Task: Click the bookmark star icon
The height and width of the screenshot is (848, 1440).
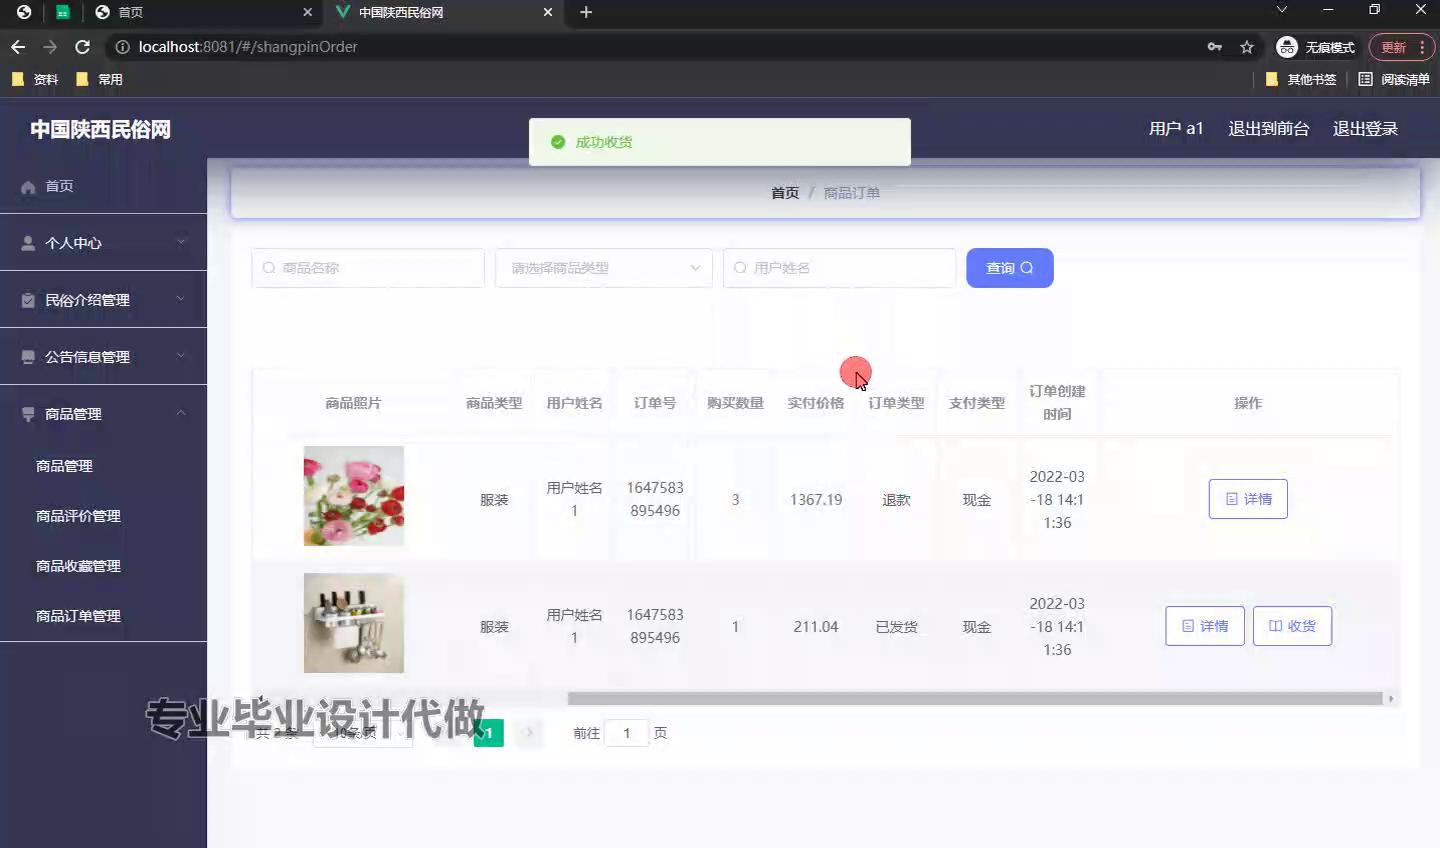Action: click(x=1246, y=47)
